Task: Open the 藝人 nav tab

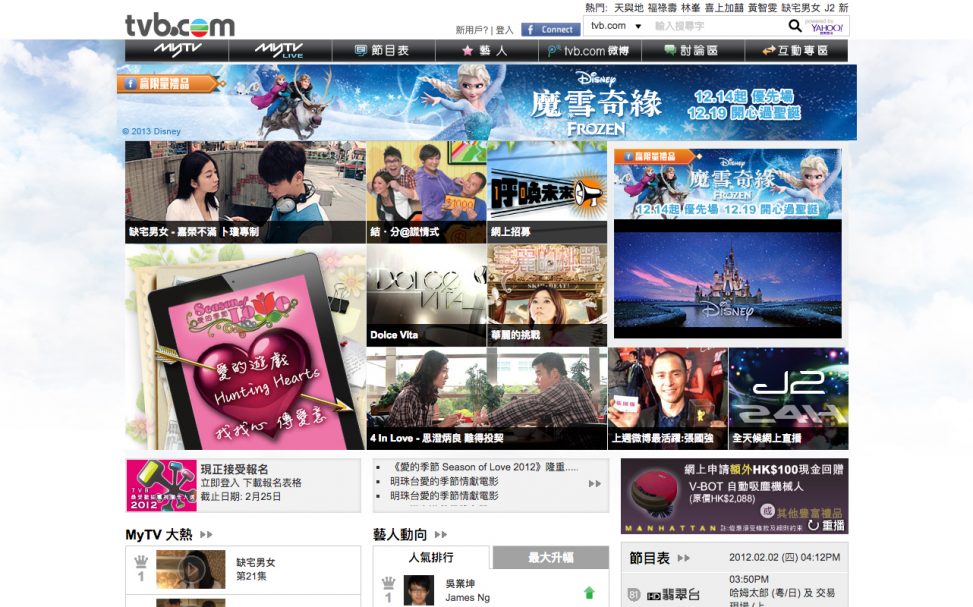Action: tap(486, 50)
